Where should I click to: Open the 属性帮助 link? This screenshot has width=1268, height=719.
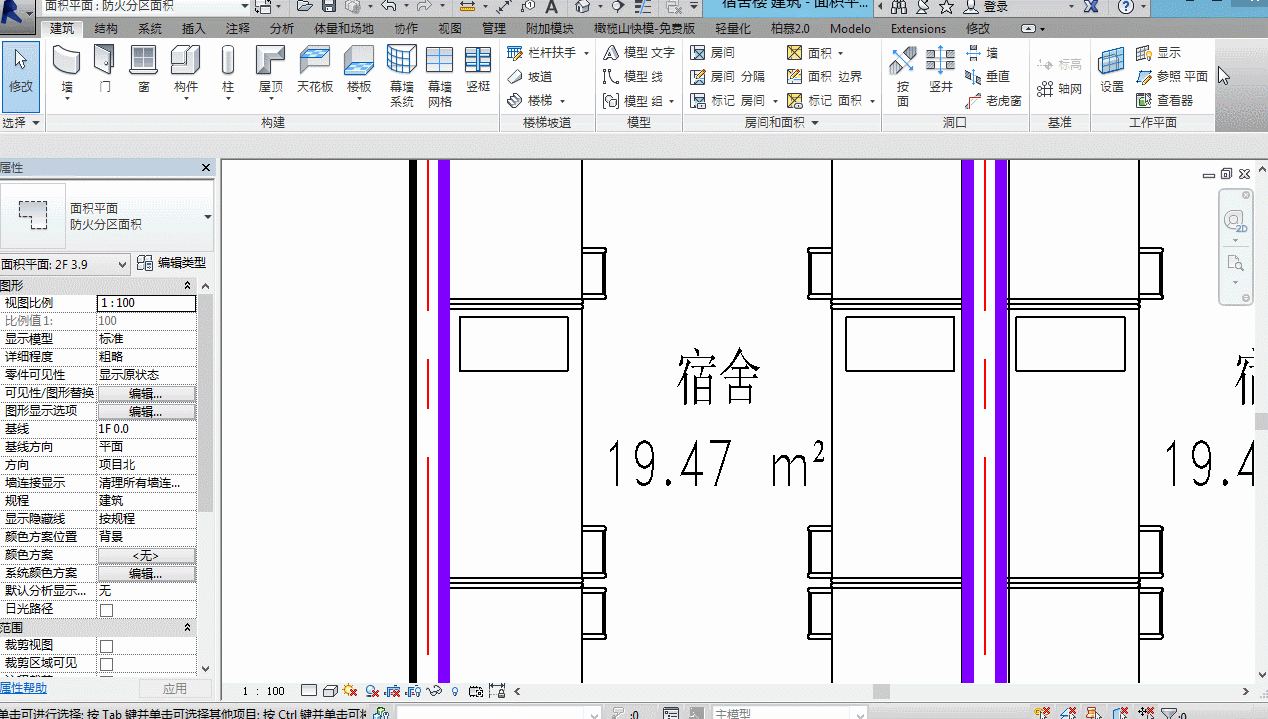23,688
